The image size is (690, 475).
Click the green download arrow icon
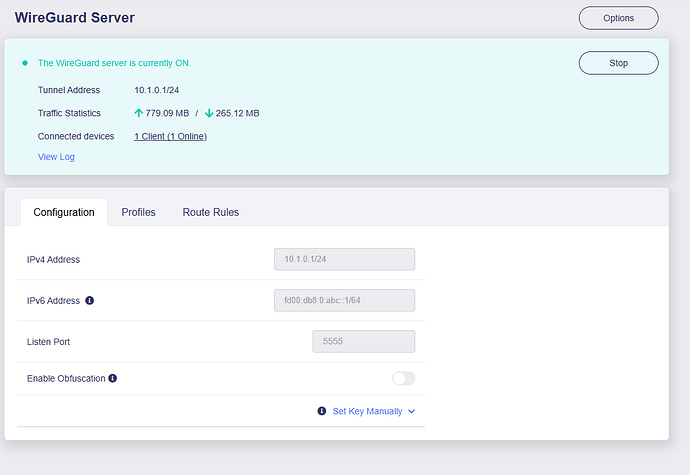point(209,113)
